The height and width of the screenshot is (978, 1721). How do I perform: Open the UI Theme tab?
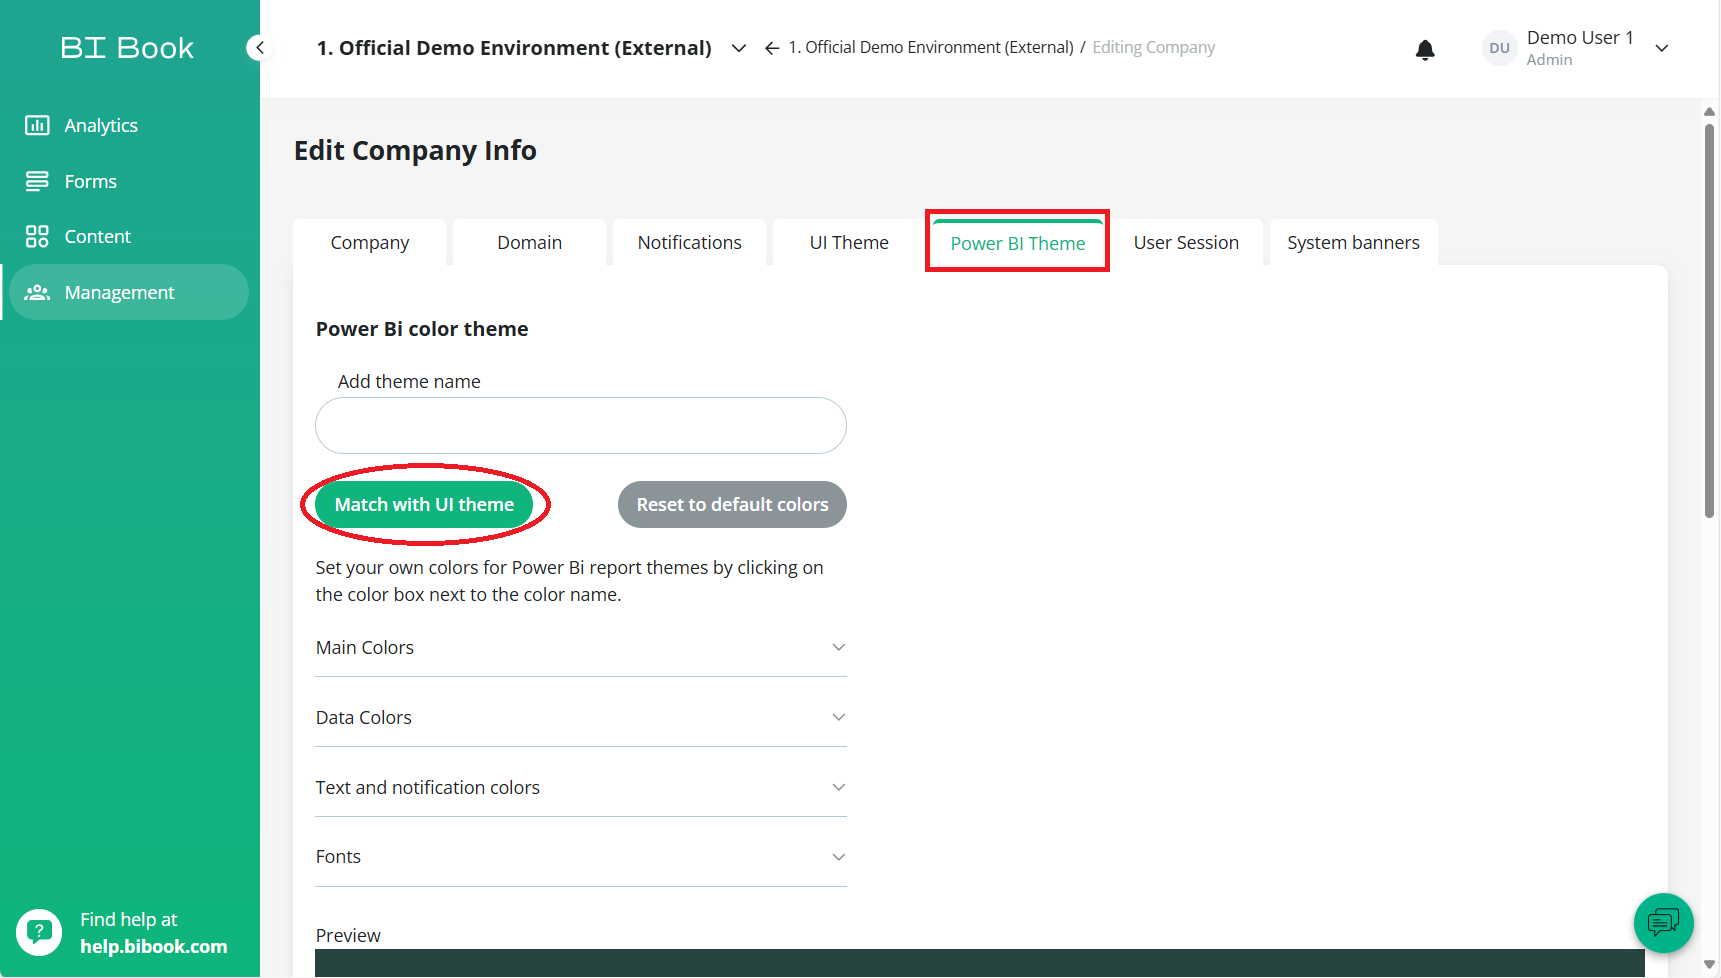(x=849, y=243)
